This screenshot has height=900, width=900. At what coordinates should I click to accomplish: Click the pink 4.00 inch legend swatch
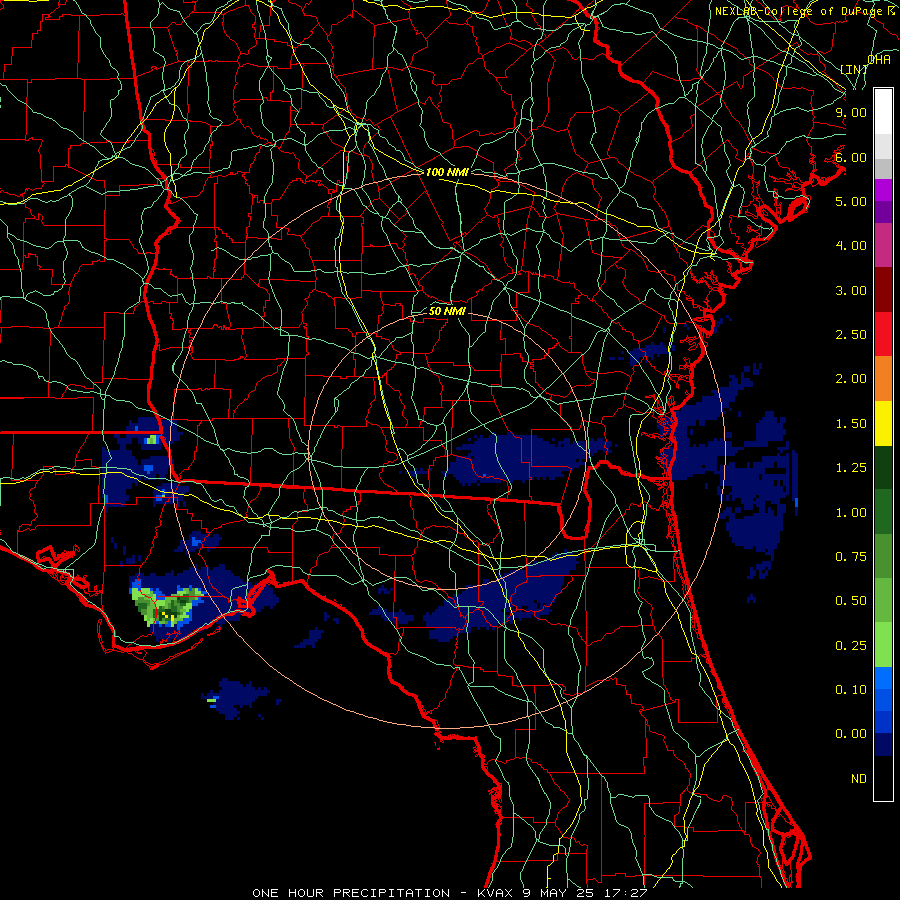coord(883,245)
